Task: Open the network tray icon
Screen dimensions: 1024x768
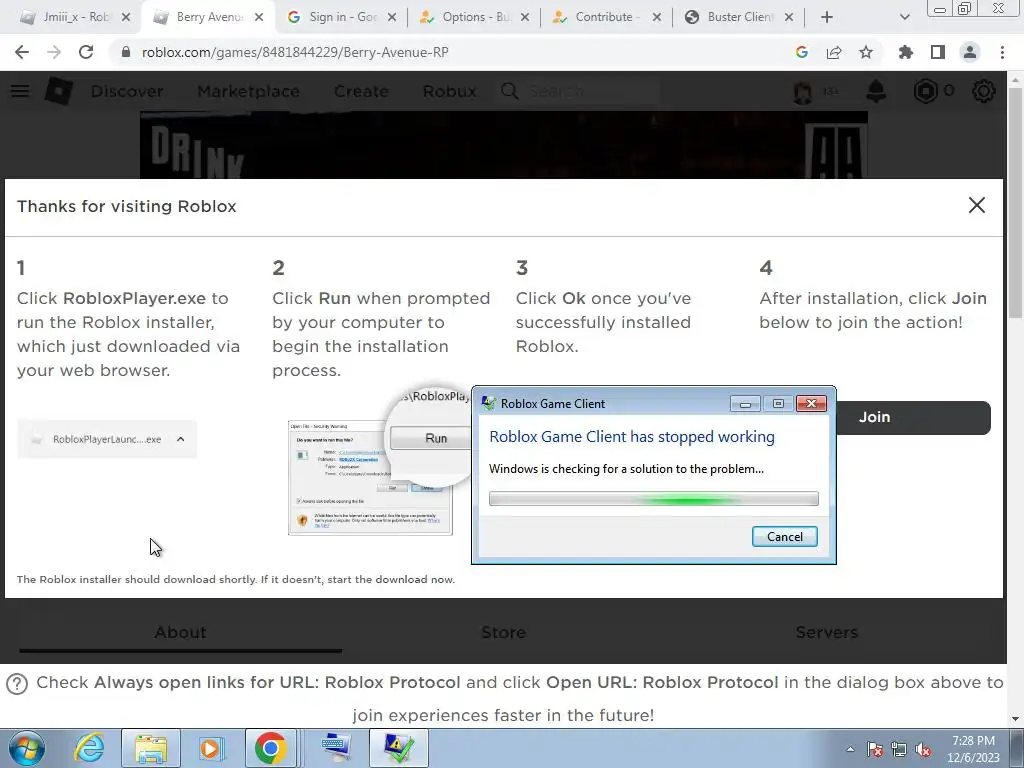Action: click(x=899, y=749)
